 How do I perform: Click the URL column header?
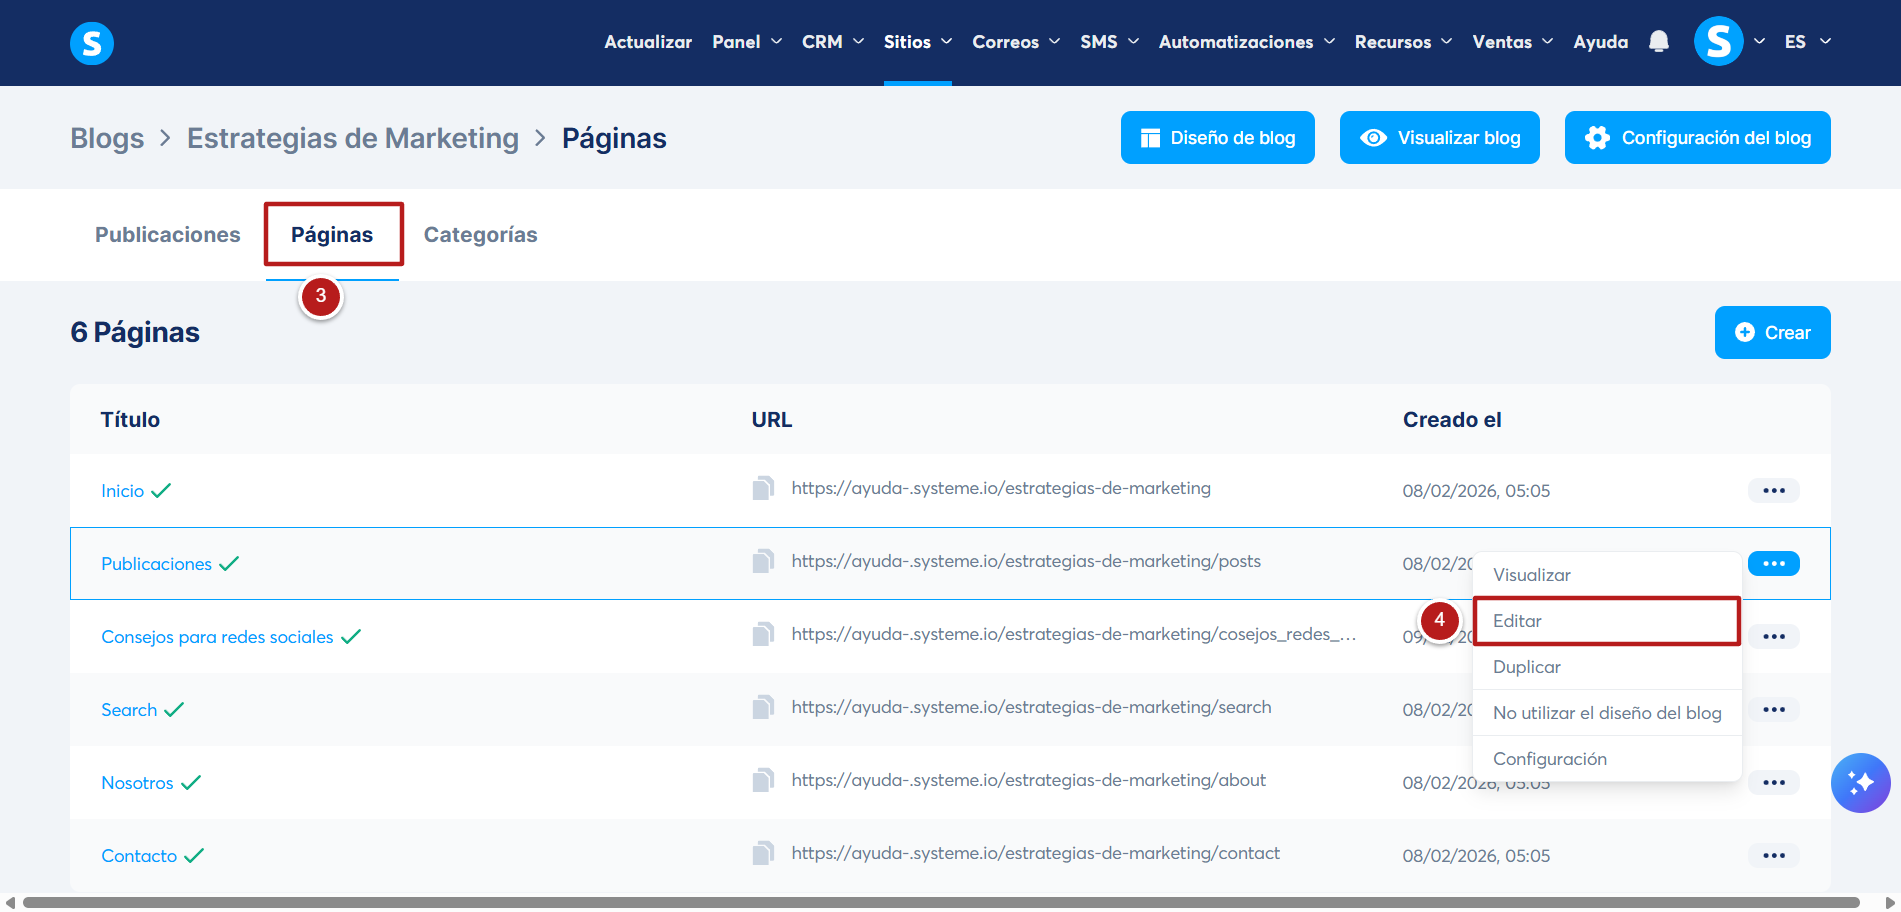[772, 420]
